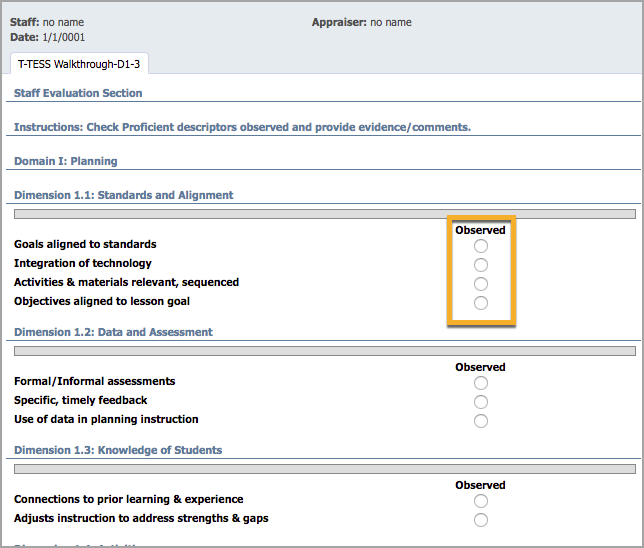The height and width of the screenshot is (548, 644).
Task: Click the Observed header under Dimension 1.2
Action: tap(480, 367)
